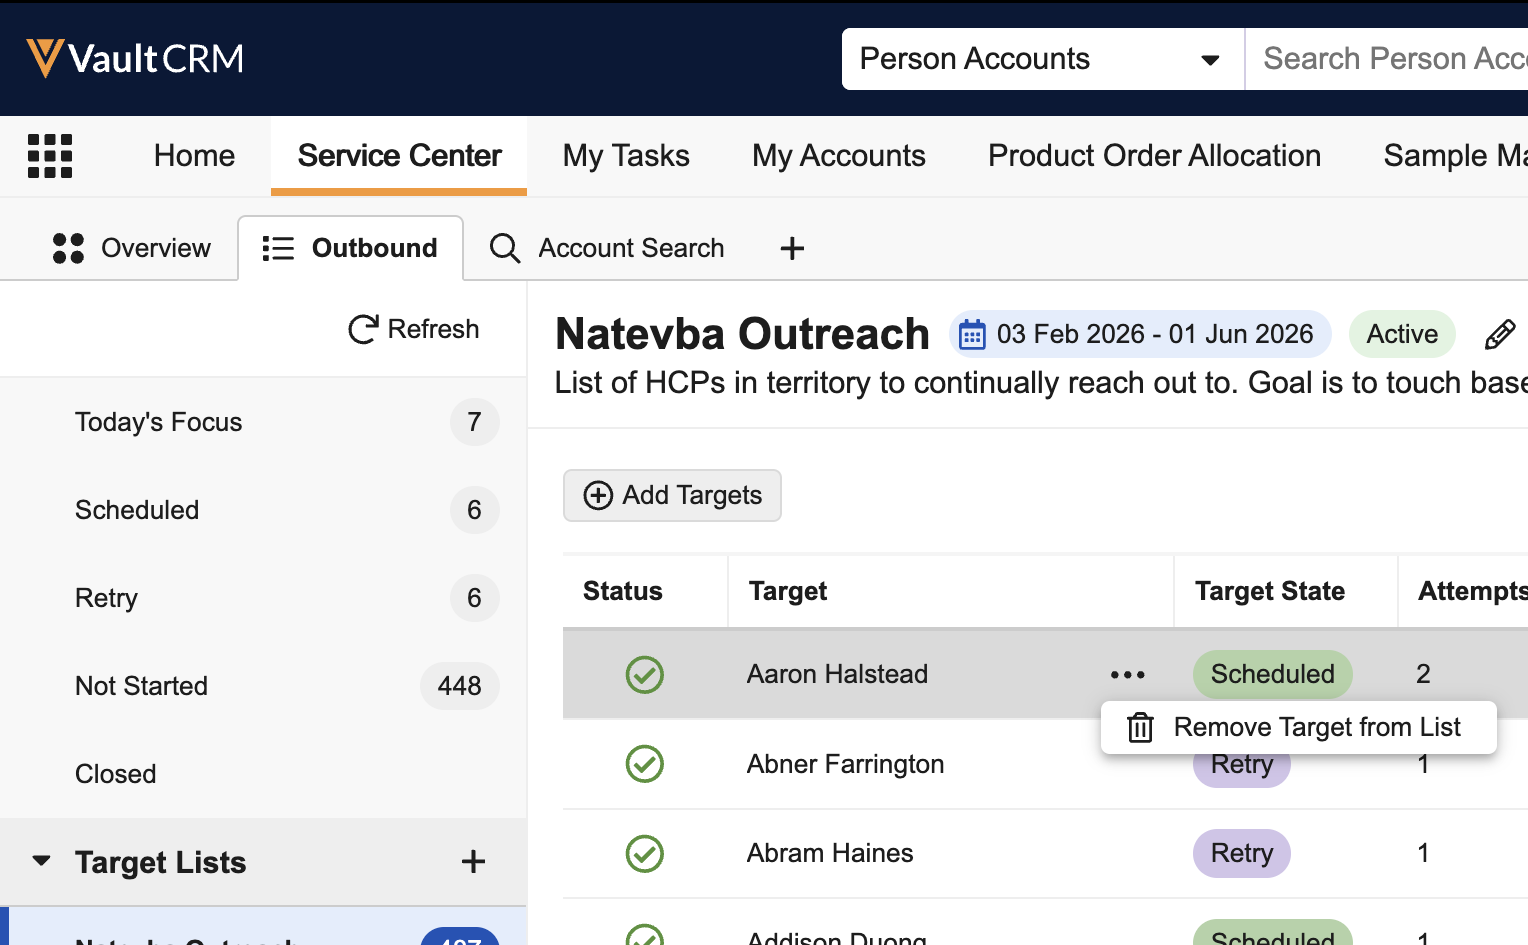This screenshot has width=1528, height=945.
Task: Open the Abram Haines target
Action: tap(830, 853)
